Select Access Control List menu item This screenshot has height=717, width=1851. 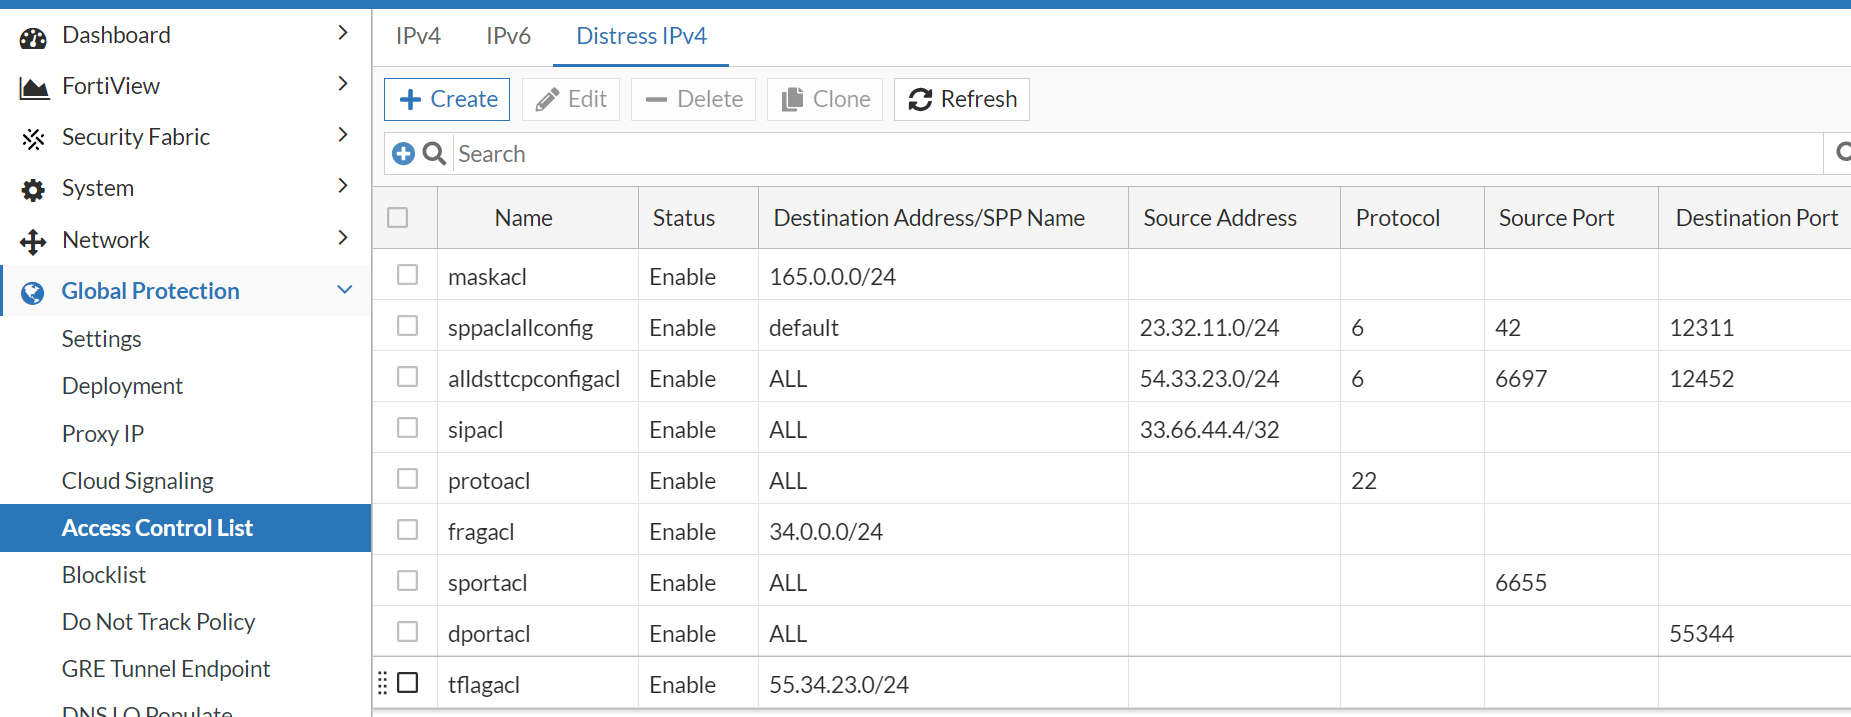click(186, 528)
